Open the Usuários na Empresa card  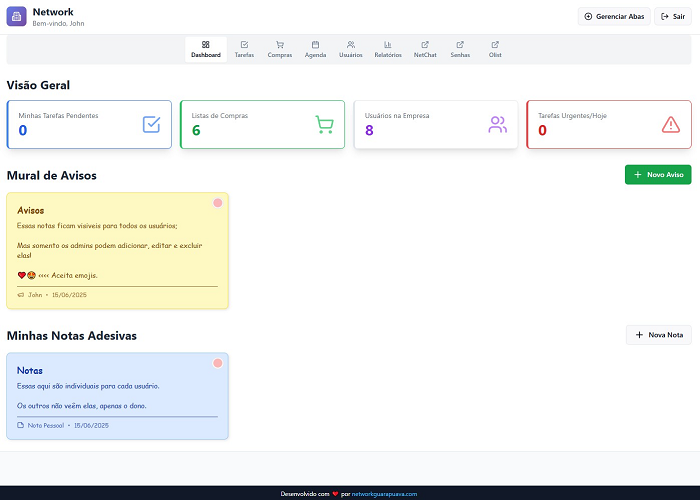[x=436, y=125]
